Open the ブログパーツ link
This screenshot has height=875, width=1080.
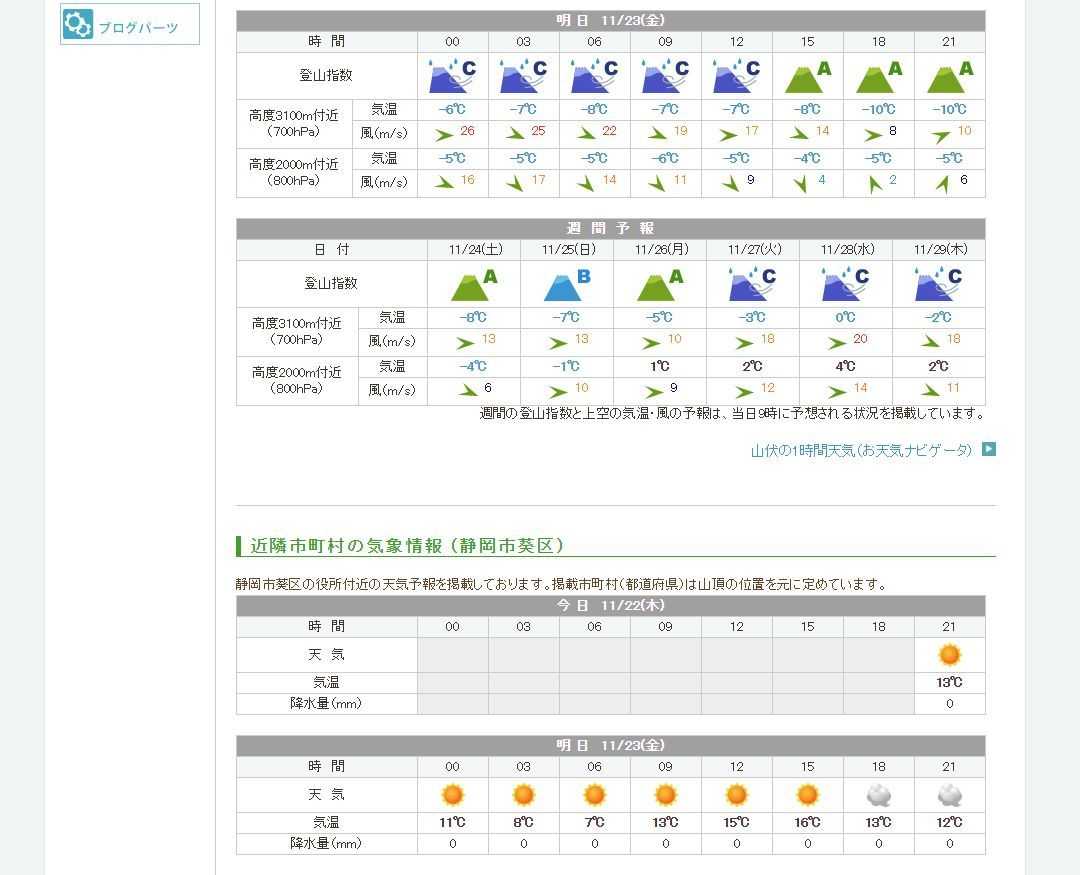point(138,28)
